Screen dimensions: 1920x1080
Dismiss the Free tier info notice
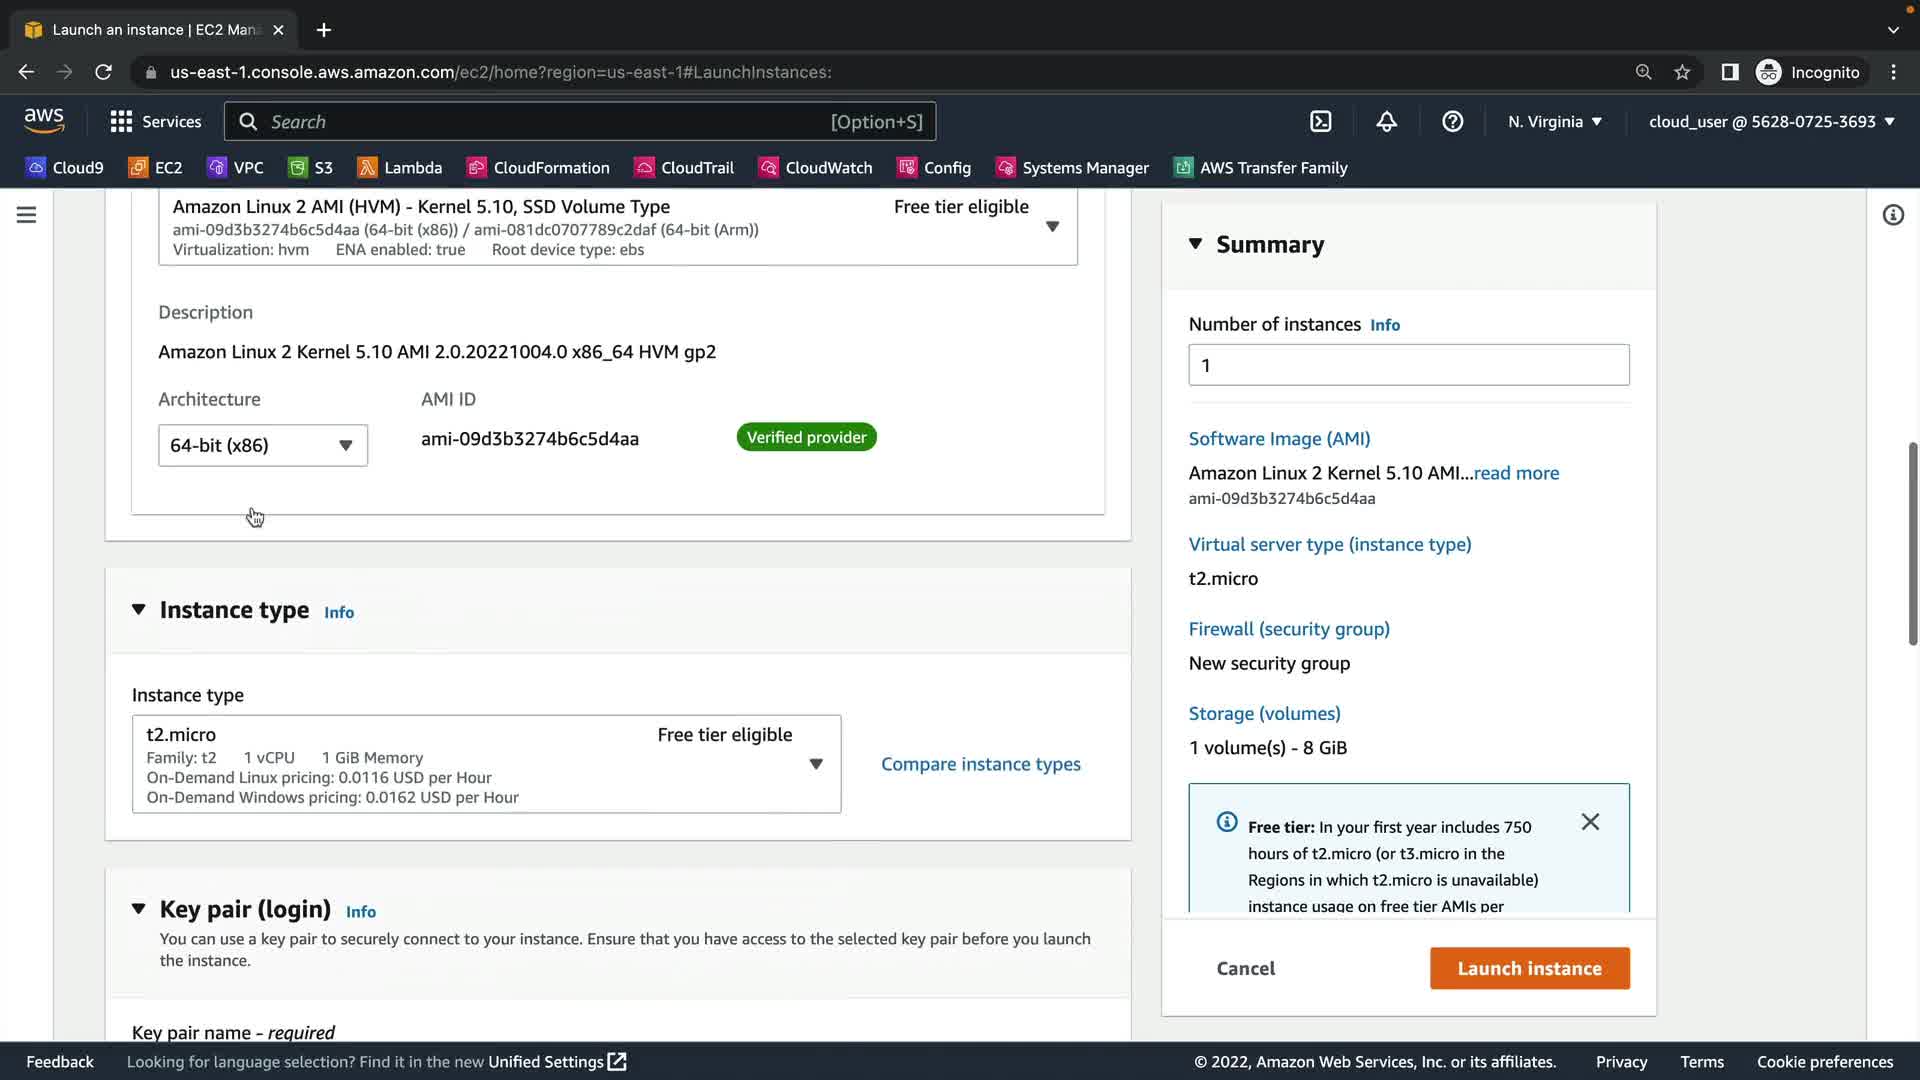point(1590,822)
